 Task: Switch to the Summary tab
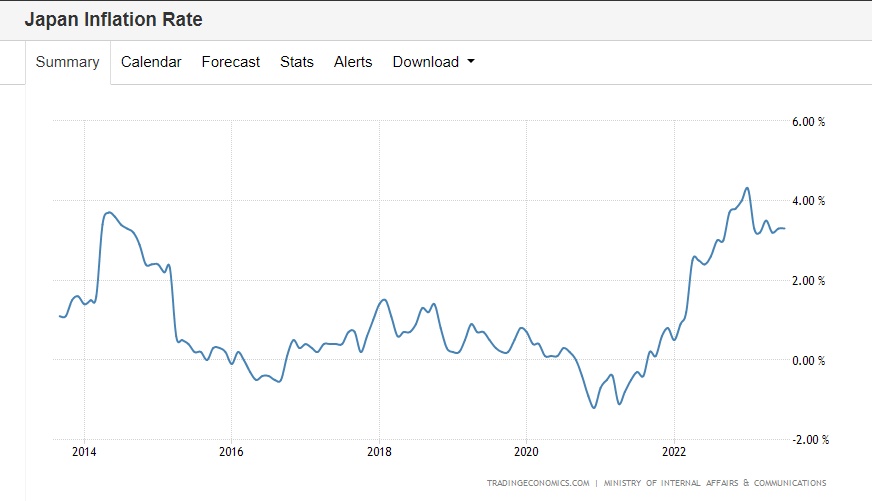coord(67,62)
